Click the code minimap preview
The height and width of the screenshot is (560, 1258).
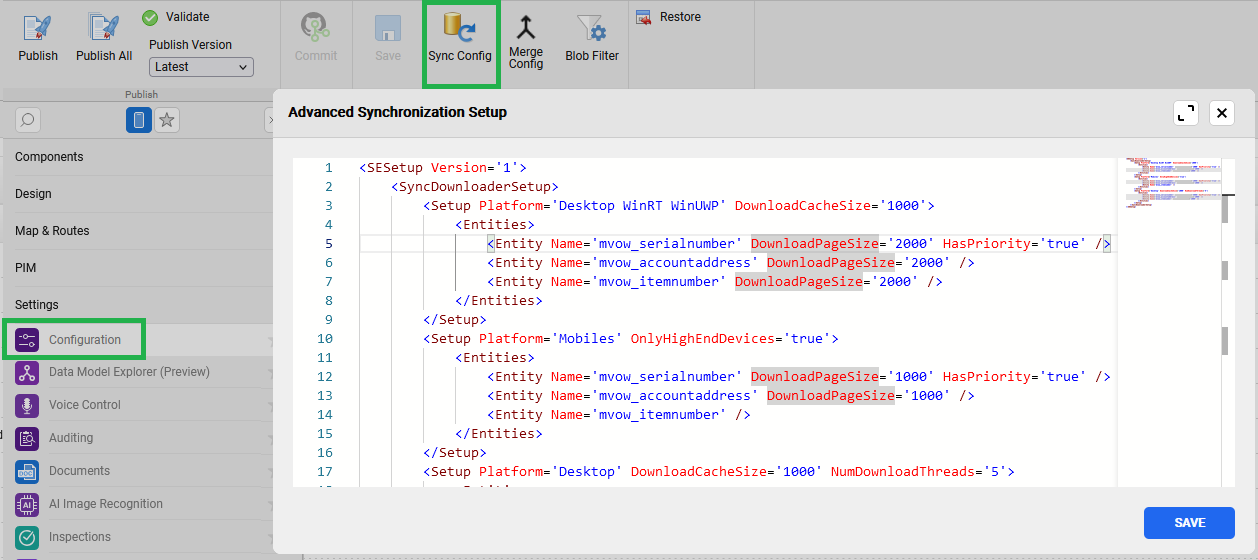click(x=1166, y=180)
